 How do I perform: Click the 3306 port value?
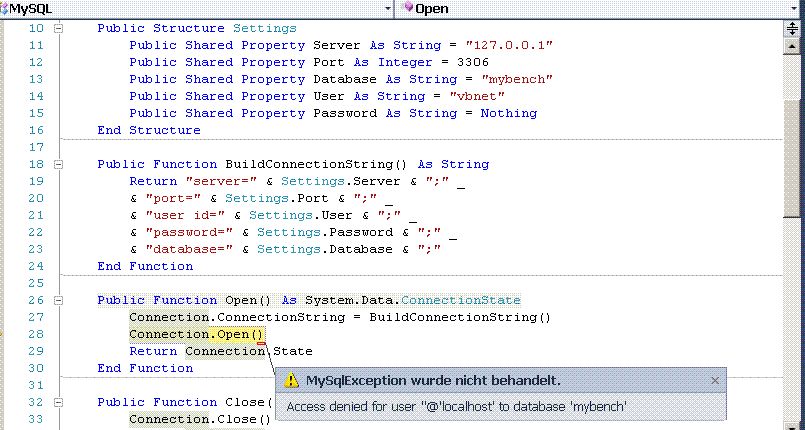(x=473, y=62)
